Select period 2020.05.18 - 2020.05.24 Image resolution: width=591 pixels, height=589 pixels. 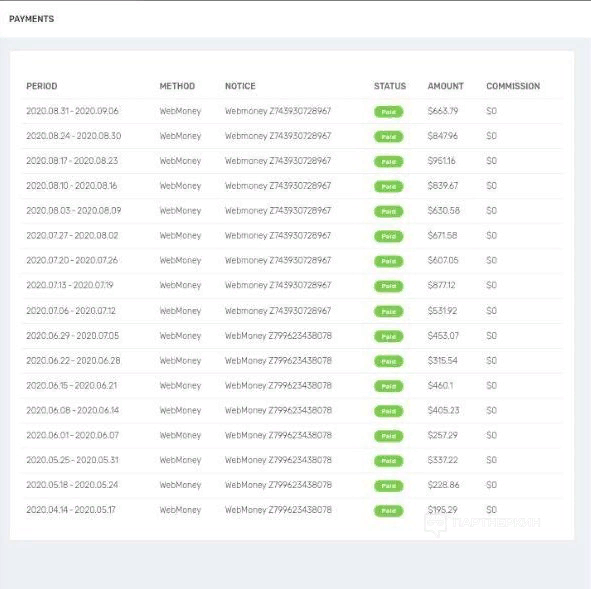[x=72, y=485]
